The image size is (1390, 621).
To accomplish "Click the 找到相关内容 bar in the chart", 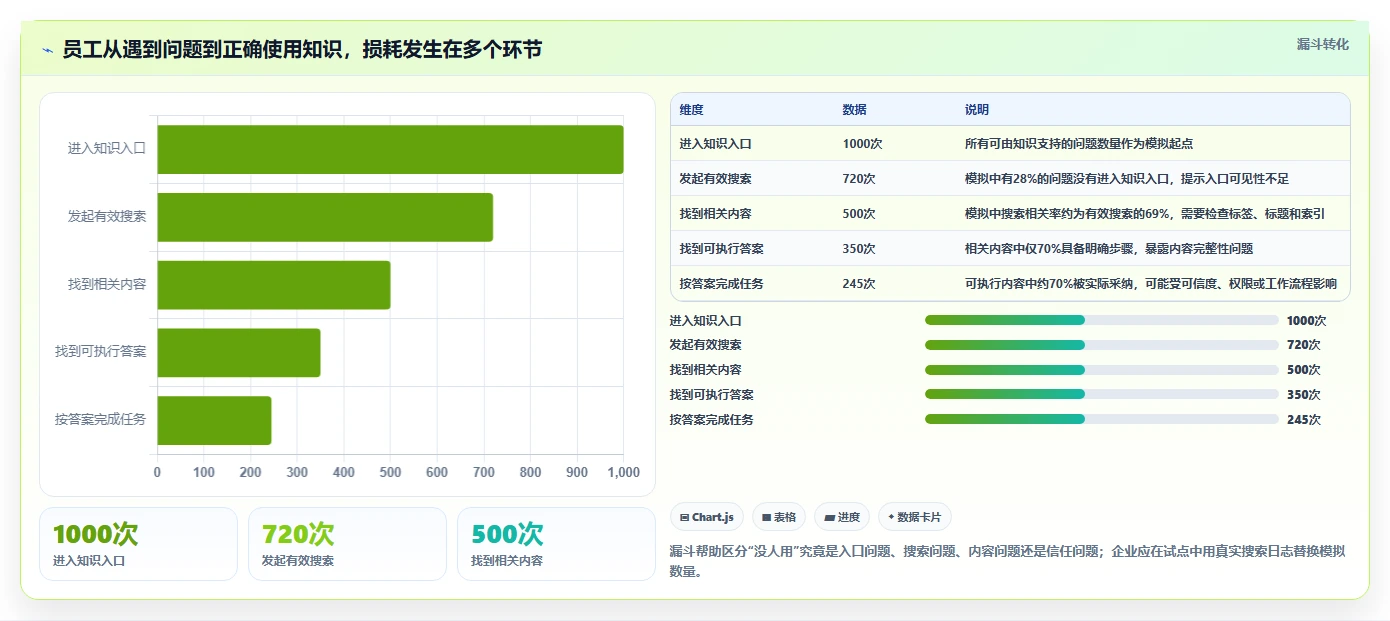I will coord(274,285).
